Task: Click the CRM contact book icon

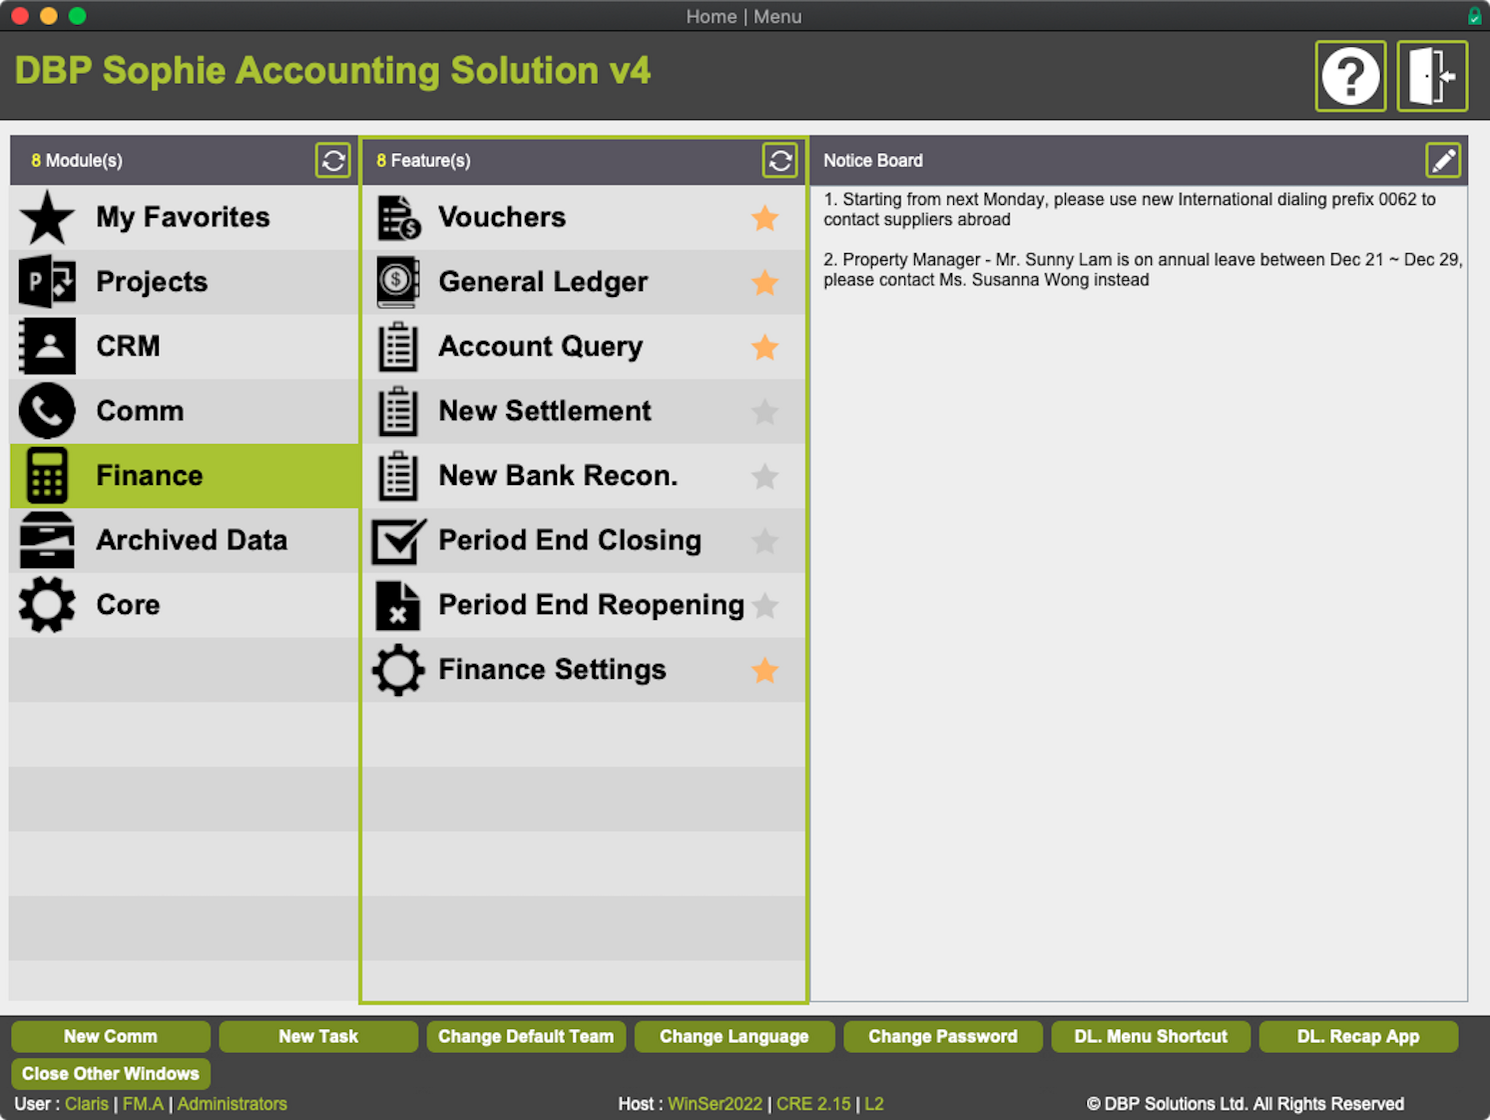Action: point(47,346)
